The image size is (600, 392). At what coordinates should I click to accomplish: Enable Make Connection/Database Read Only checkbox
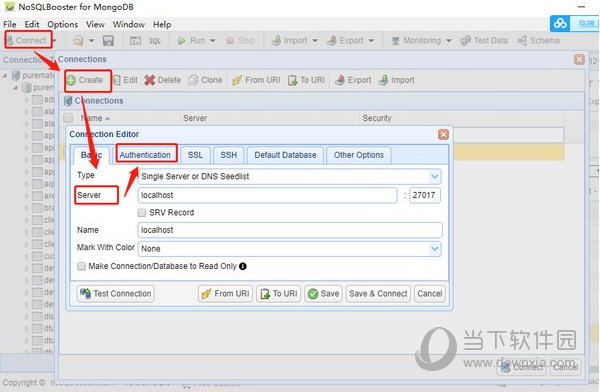coord(81,266)
